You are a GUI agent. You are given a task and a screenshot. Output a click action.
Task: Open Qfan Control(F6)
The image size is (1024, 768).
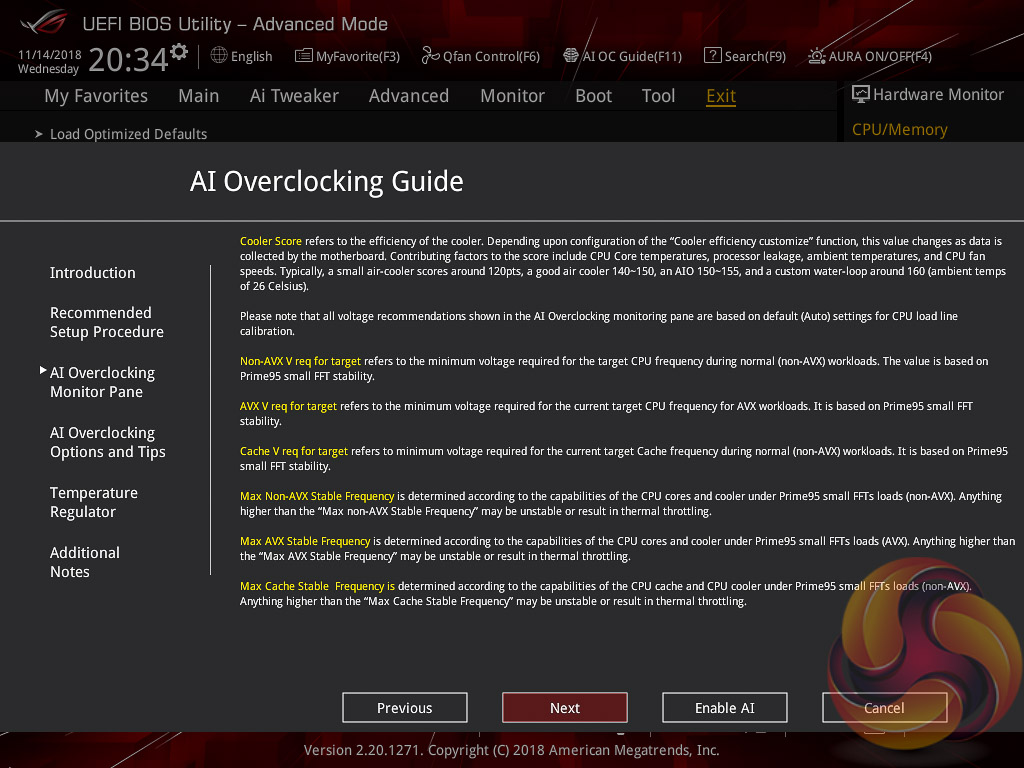click(x=491, y=57)
